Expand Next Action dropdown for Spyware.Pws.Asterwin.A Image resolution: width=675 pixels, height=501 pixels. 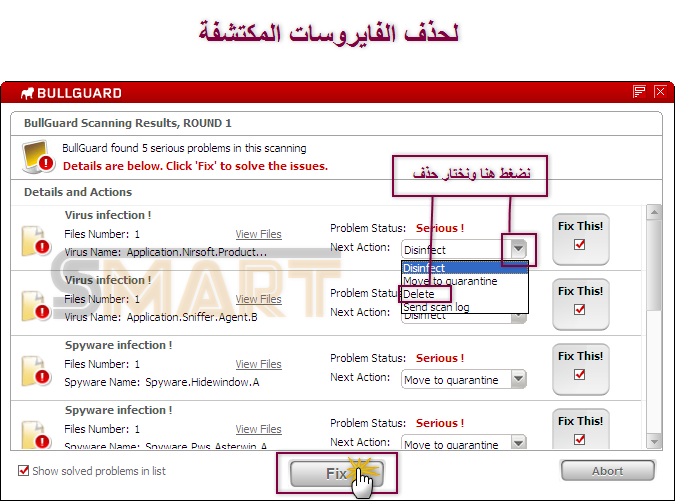[x=518, y=444]
